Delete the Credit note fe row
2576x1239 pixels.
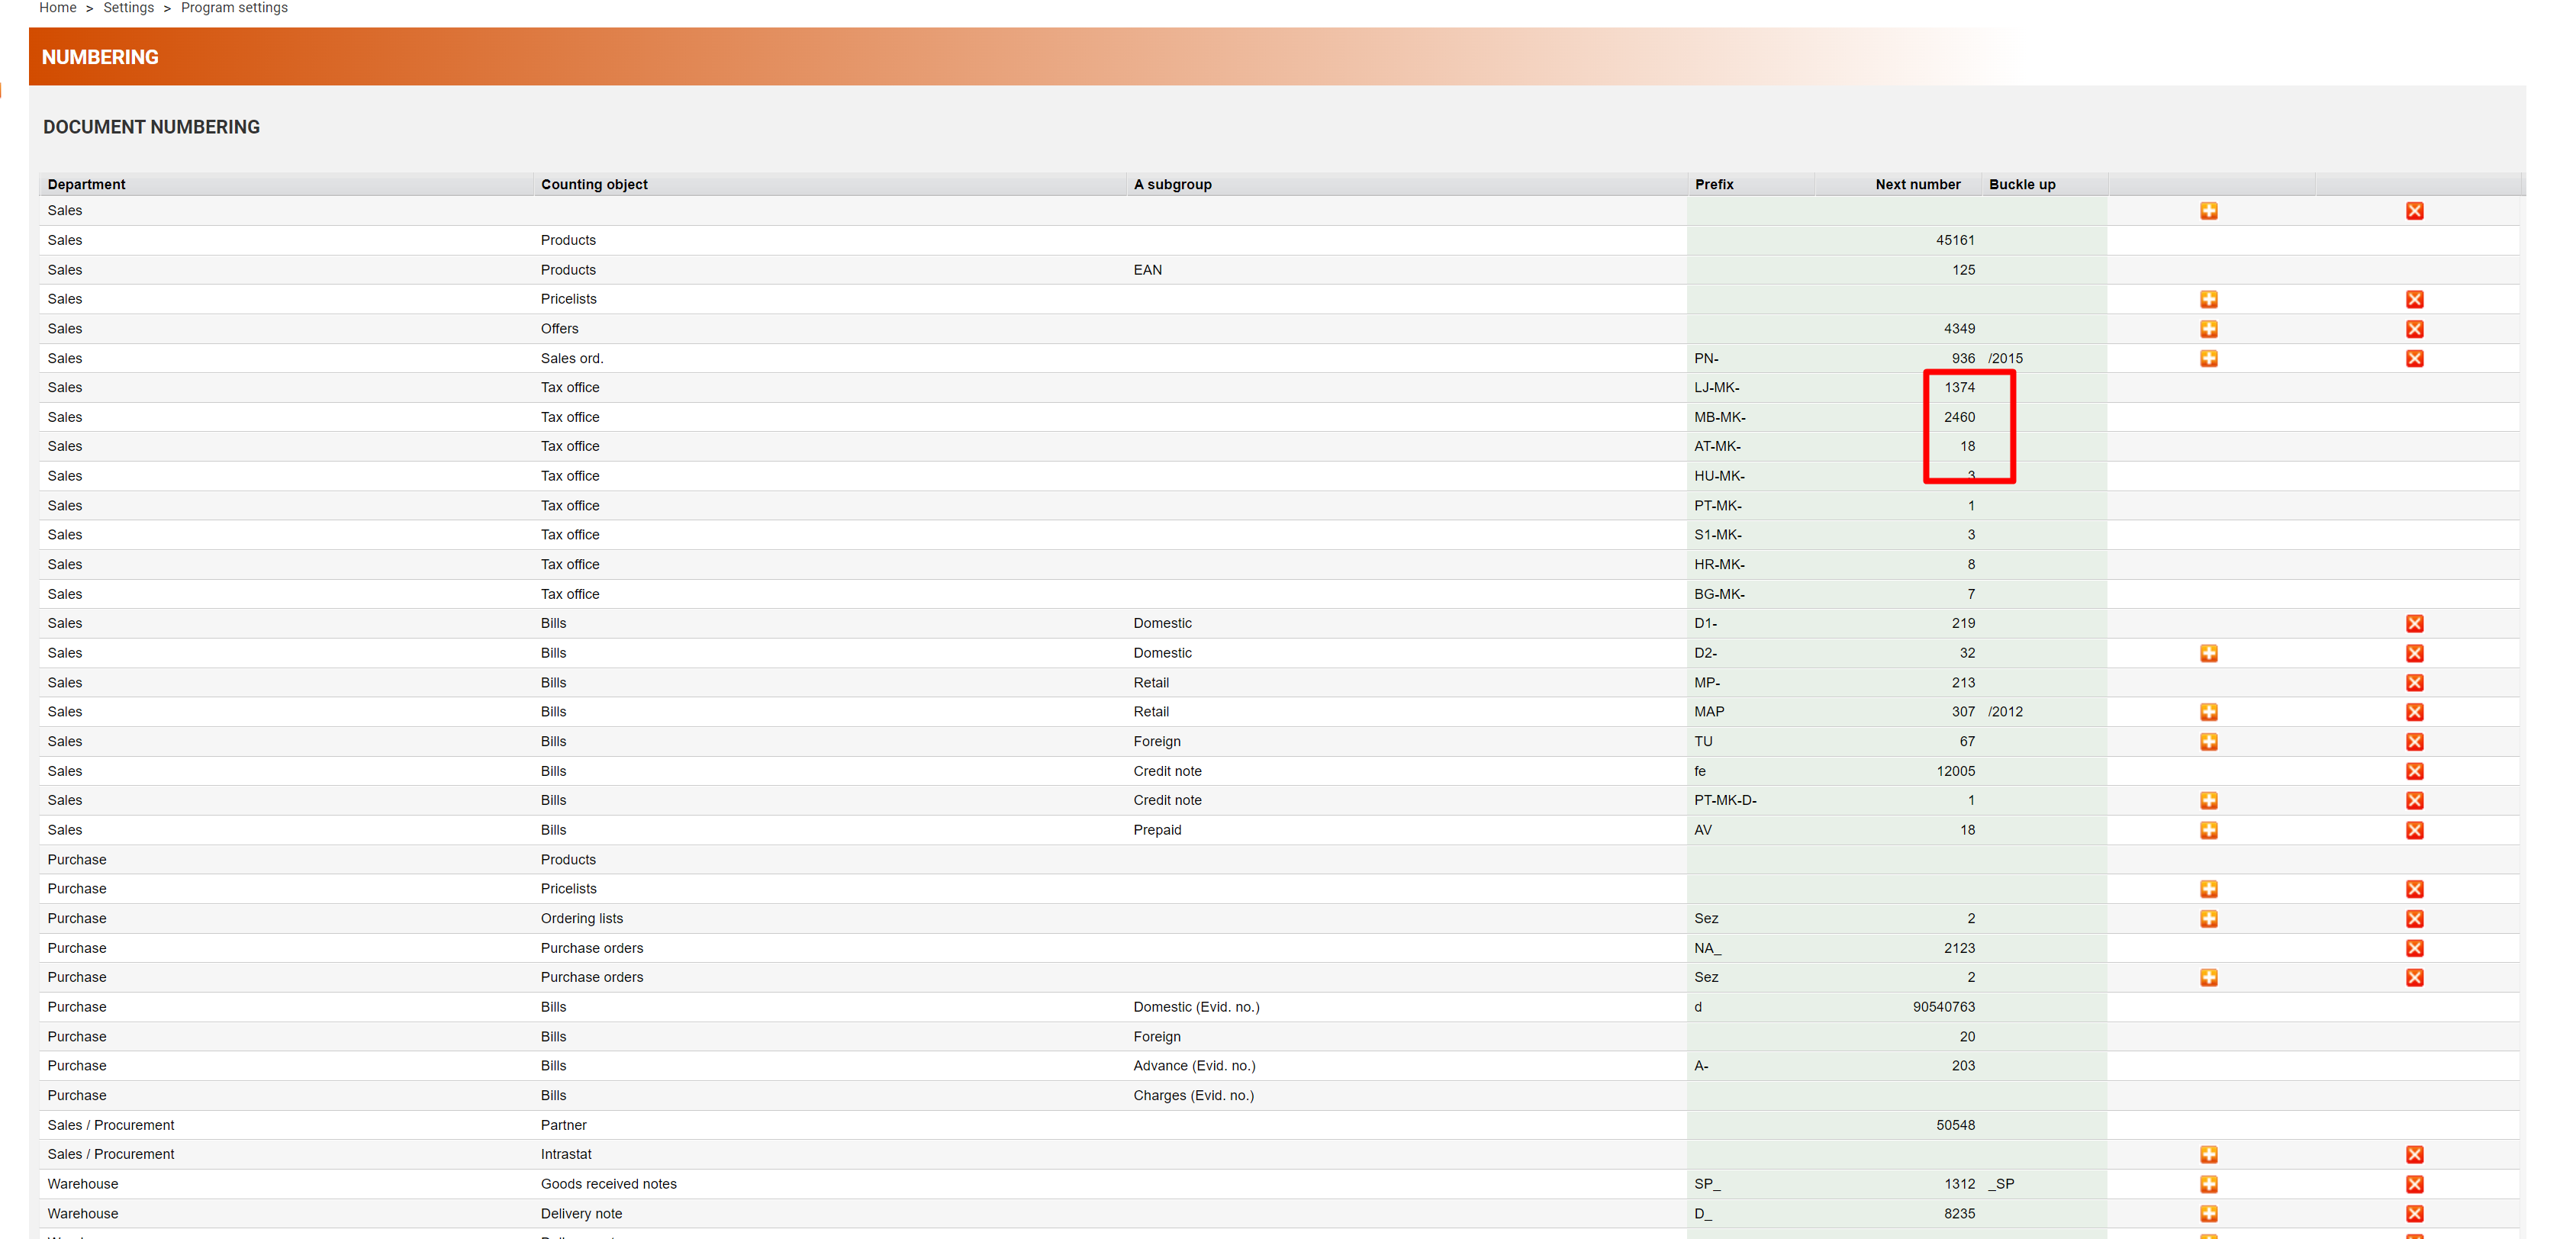pos(2414,771)
